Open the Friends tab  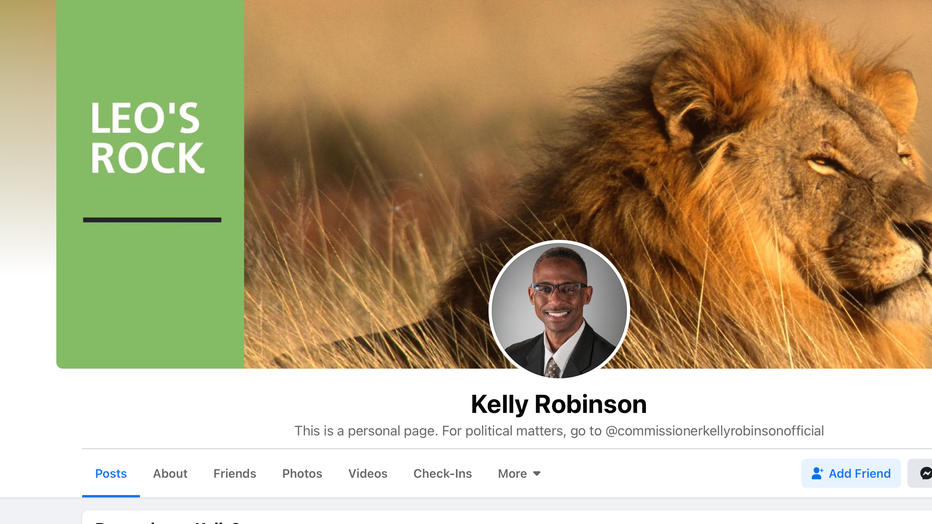[235, 474]
